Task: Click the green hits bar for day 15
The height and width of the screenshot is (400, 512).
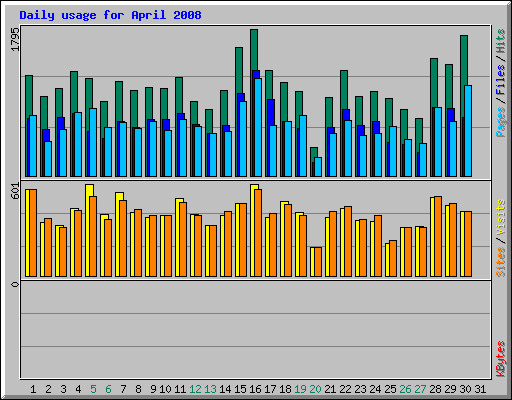Action: (239, 71)
